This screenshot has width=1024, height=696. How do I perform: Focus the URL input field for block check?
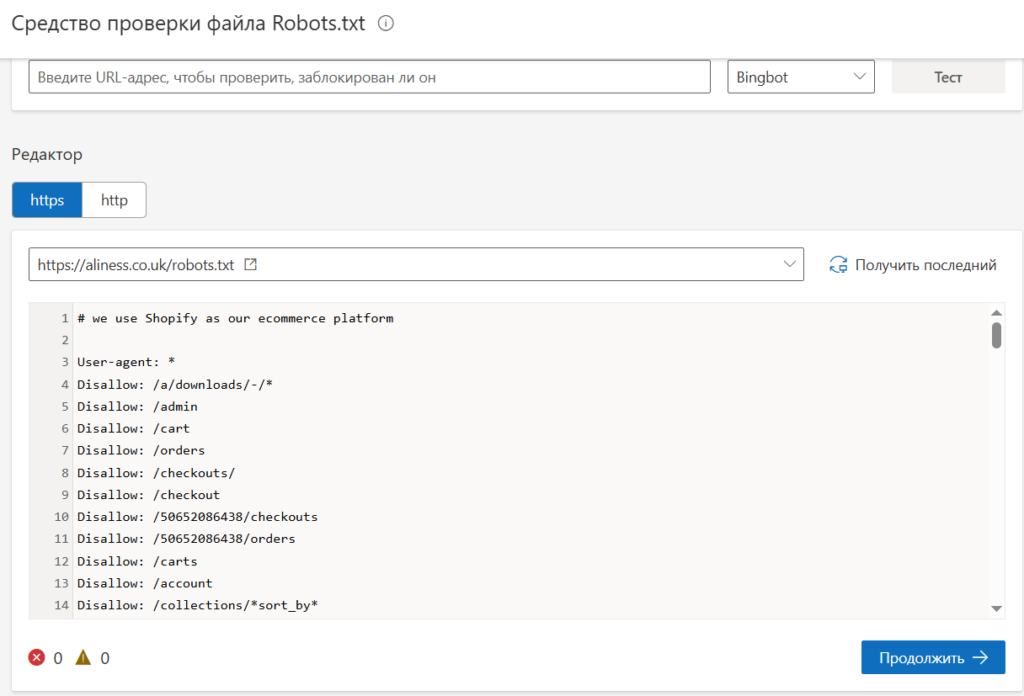tap(370, 77)
